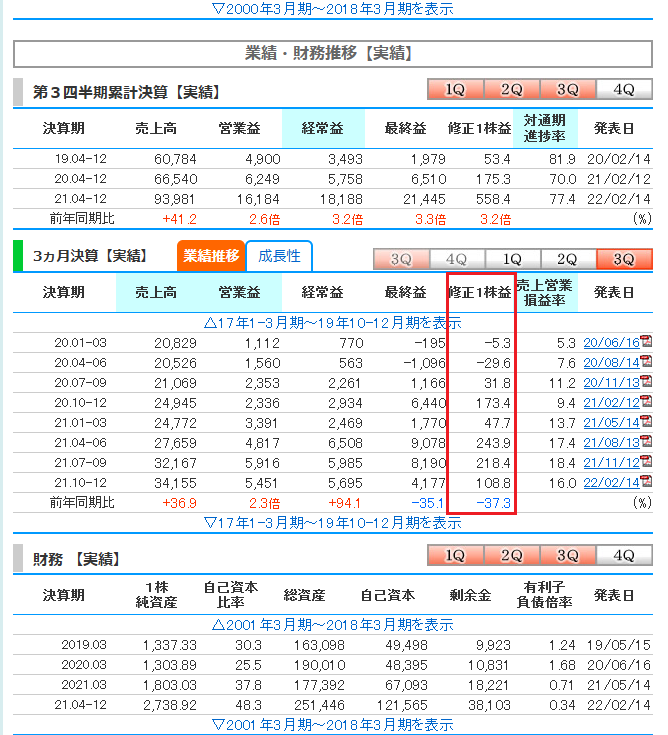Open PDF icon next to 21/02/12 link

[x=645, y=403]
